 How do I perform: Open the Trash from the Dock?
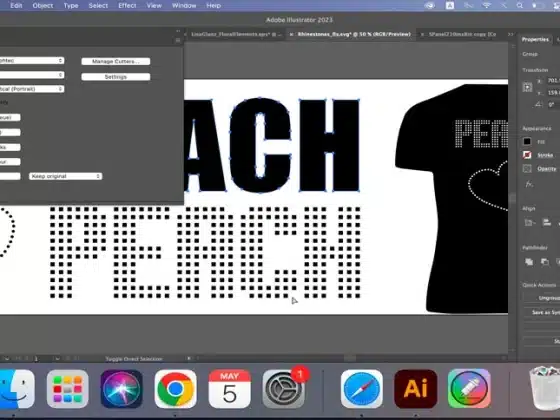pos(545,389)
